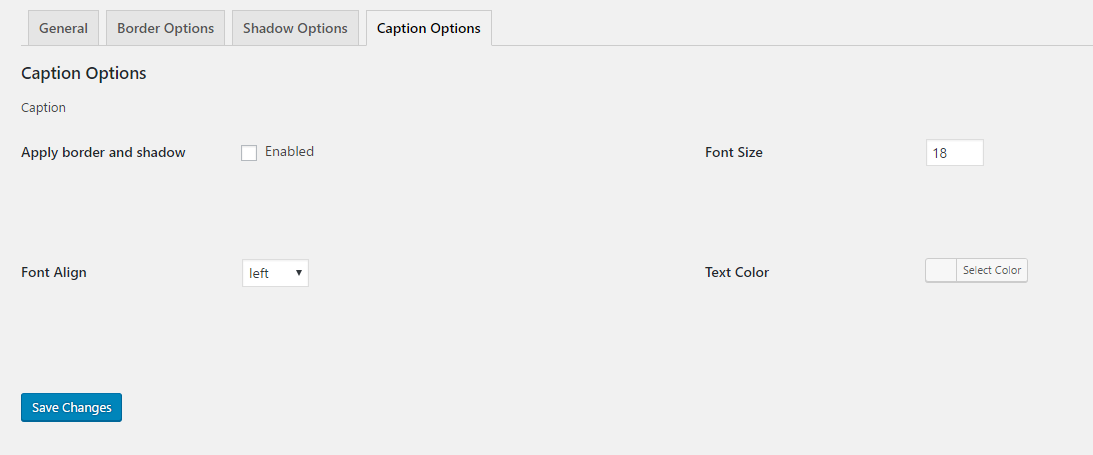Click the Text Color swatch preview
This screenshot has height=455, width=1093.
click(941, 271)
